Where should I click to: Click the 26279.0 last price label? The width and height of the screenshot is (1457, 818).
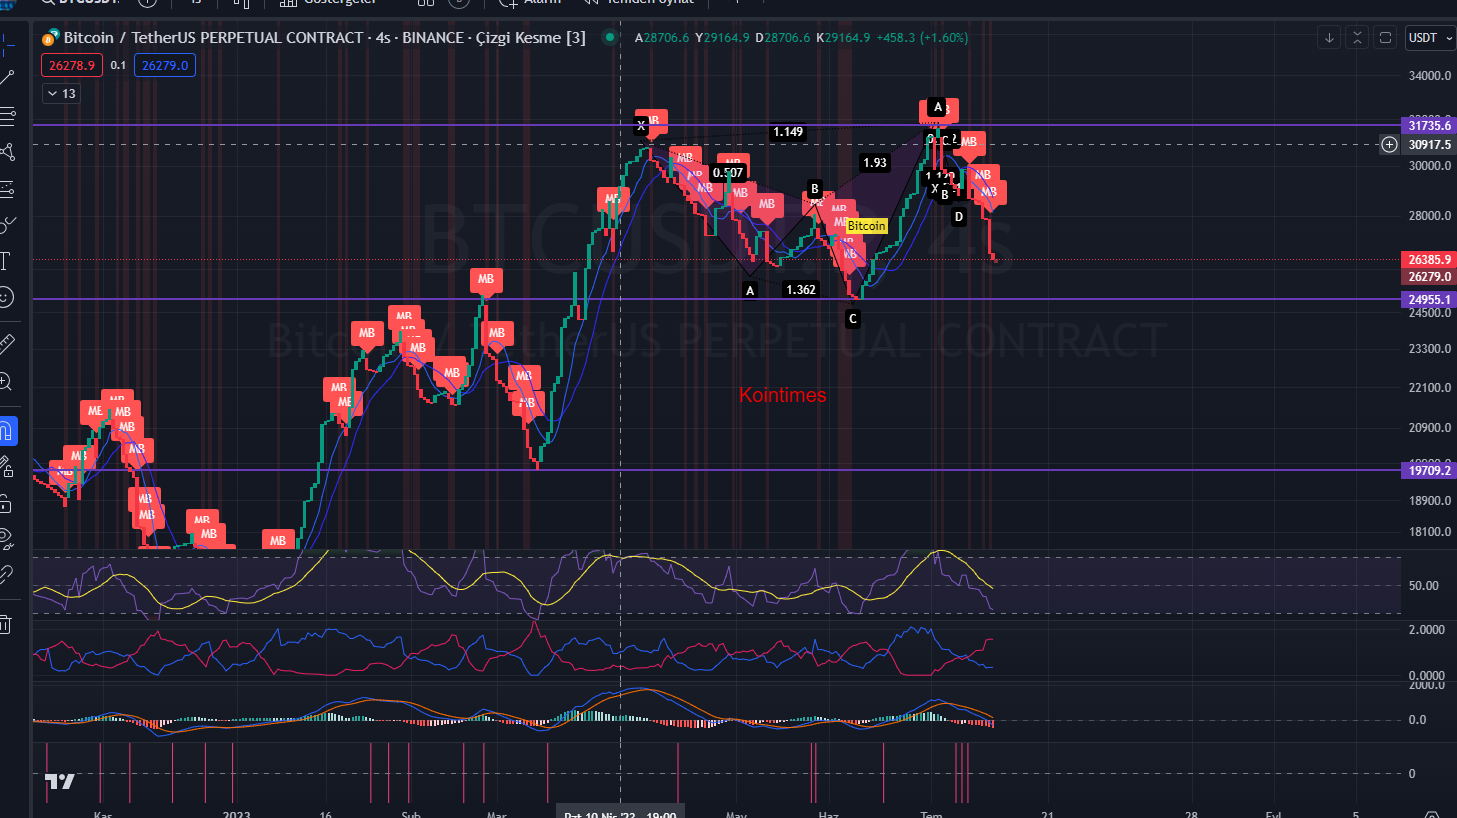click(1429, 277)
